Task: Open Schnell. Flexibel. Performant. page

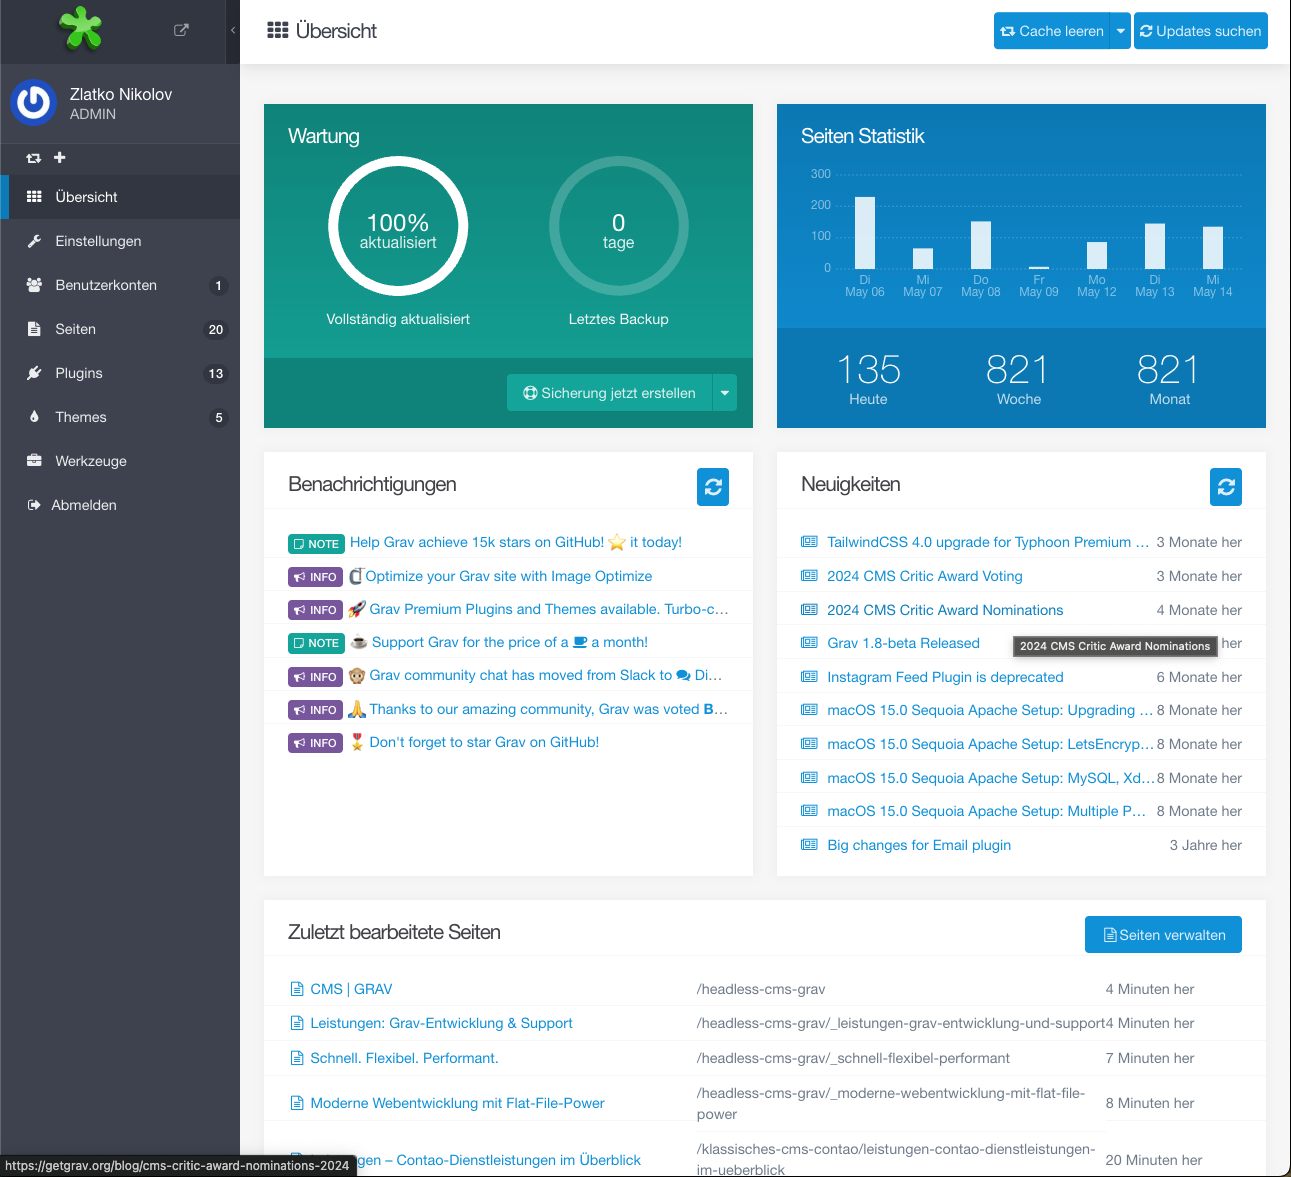Action: (404, 1058)
